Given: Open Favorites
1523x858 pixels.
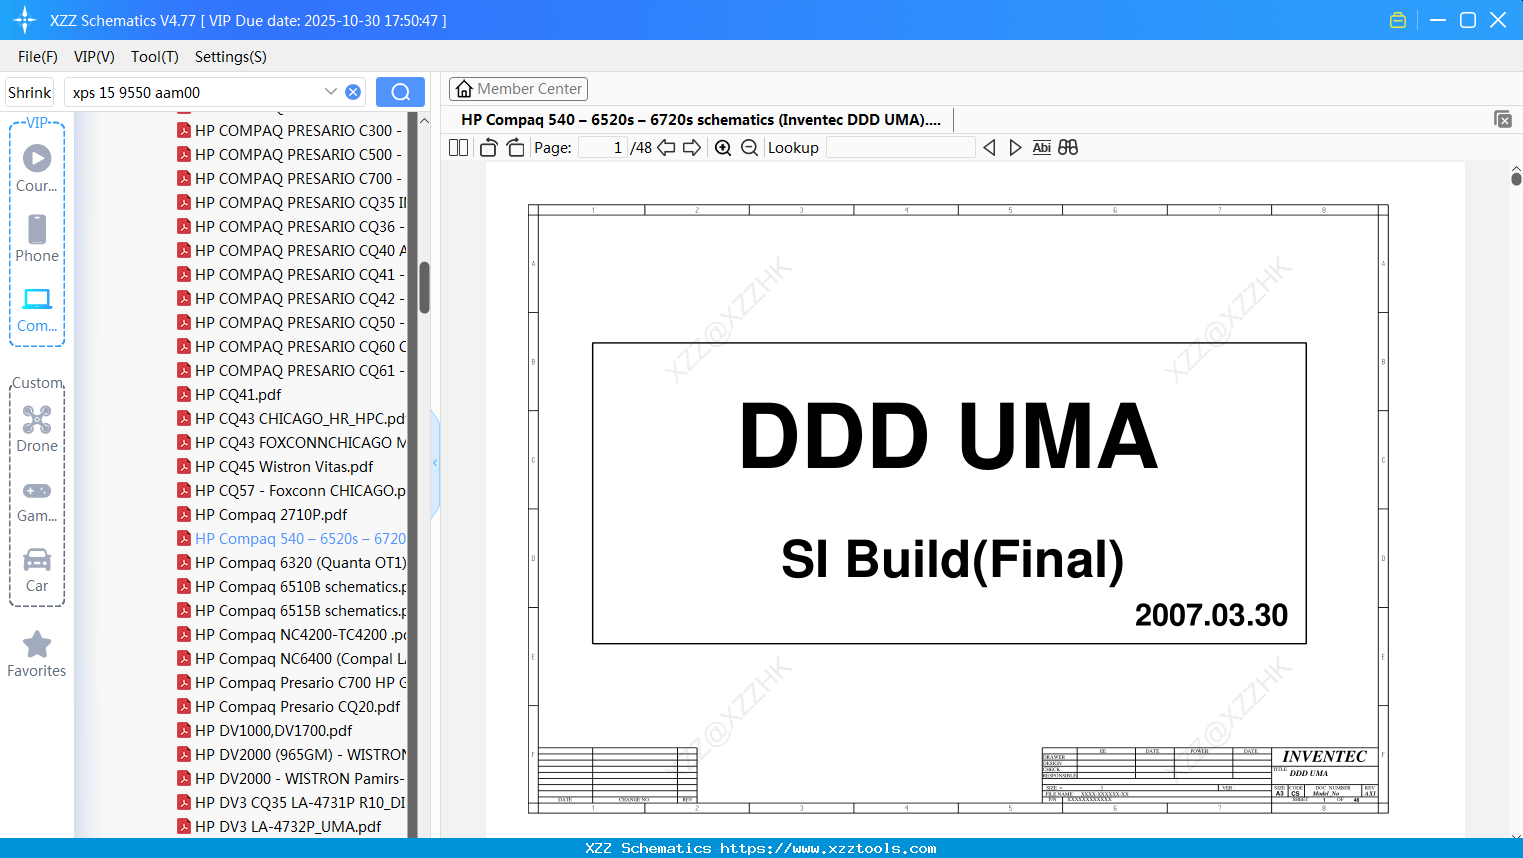Looking at the screenshot, I should pyautogui.click(x=37, y=654).
